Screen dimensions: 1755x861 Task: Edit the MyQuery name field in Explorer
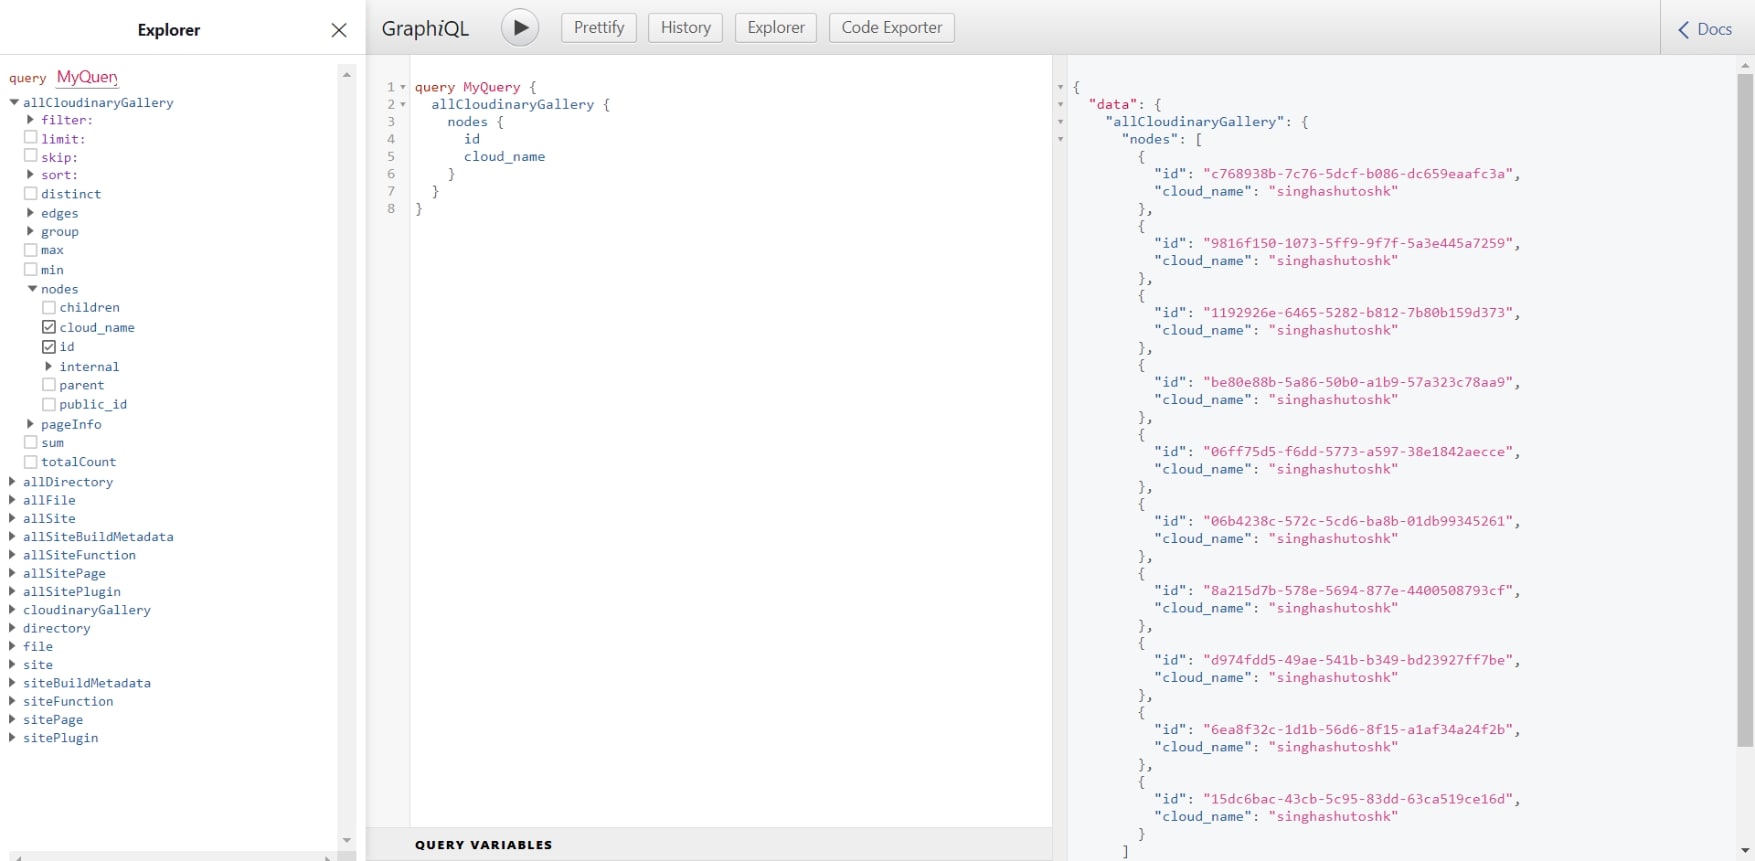pos(87,77)
